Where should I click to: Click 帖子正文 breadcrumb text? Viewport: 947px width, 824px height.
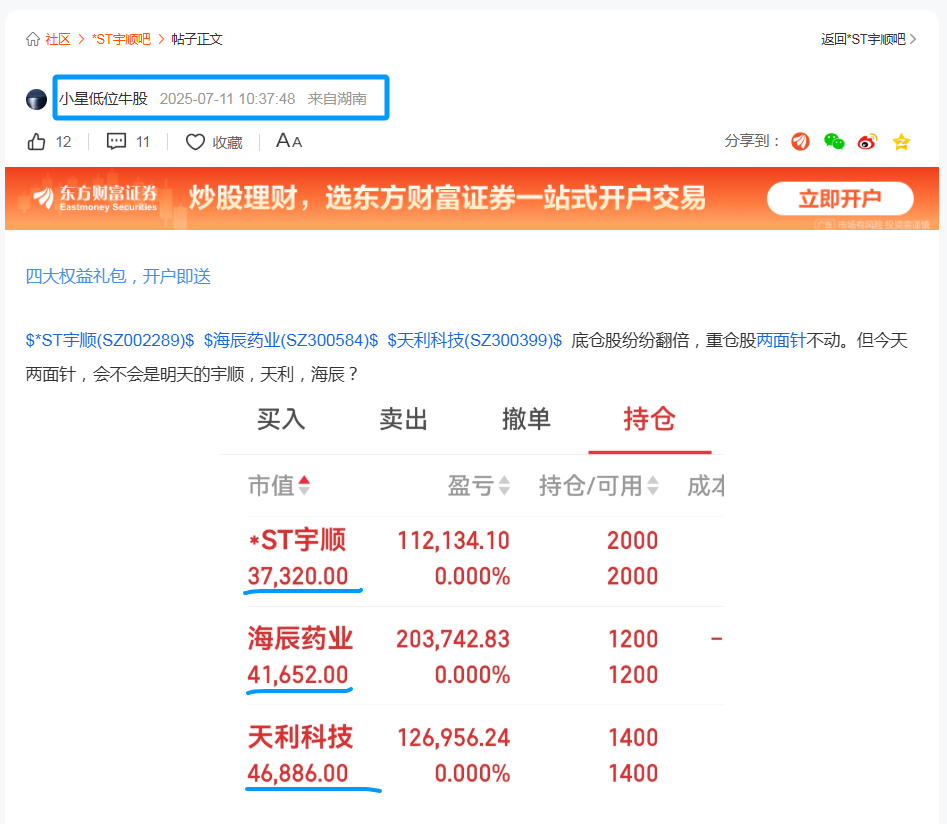(x=197, y=39)
